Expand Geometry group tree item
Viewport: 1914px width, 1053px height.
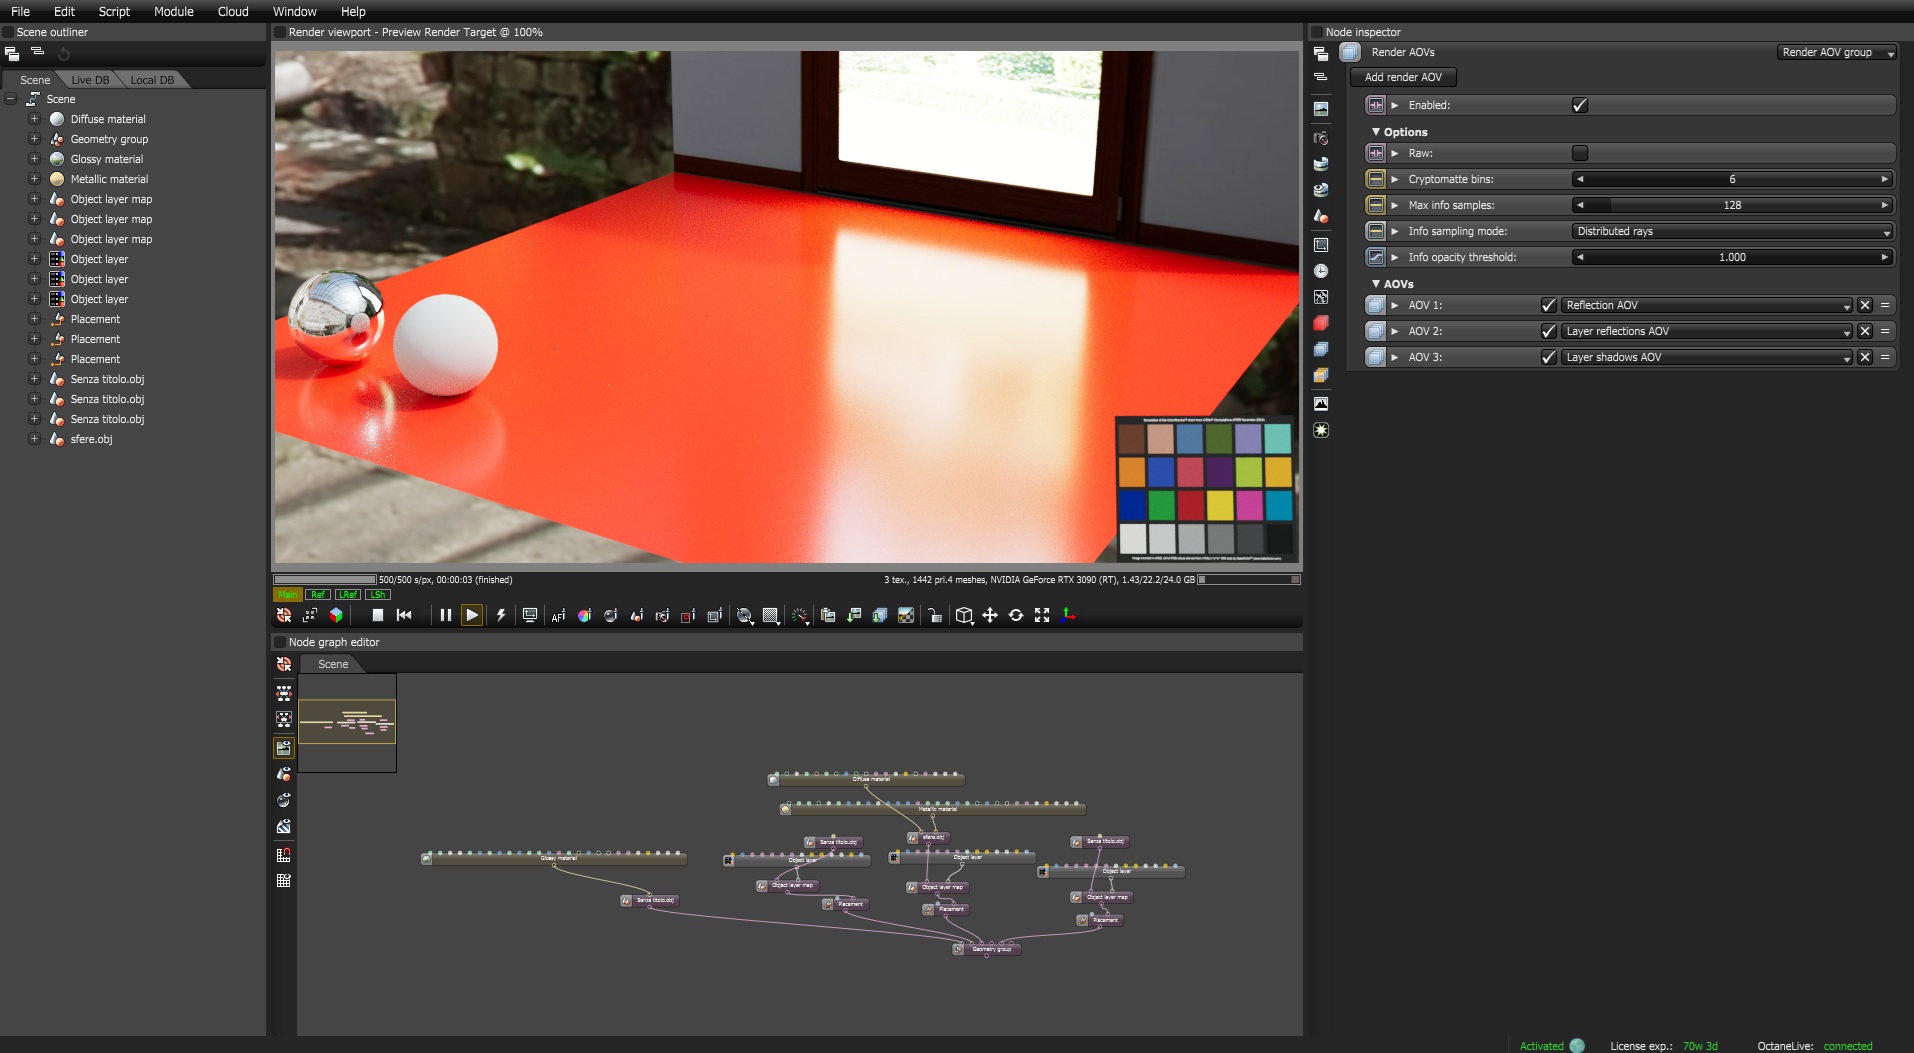tap(34, 139)
